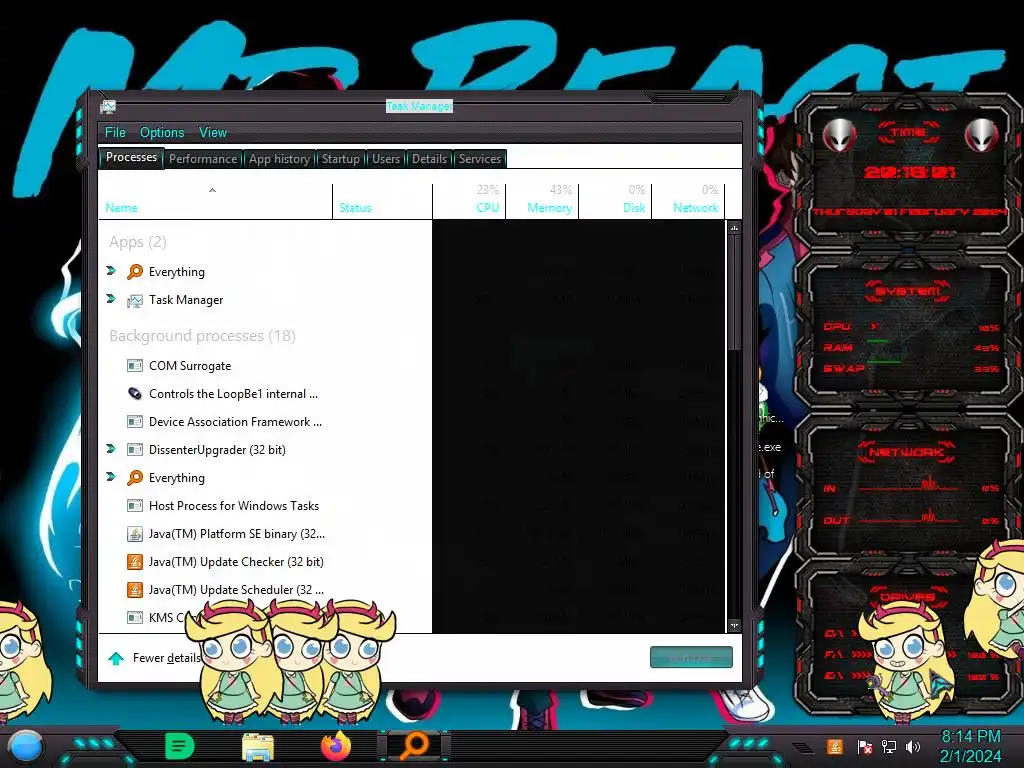Click the process list scrollbar thumb
1024x768 pixels.
coord(735,292)
